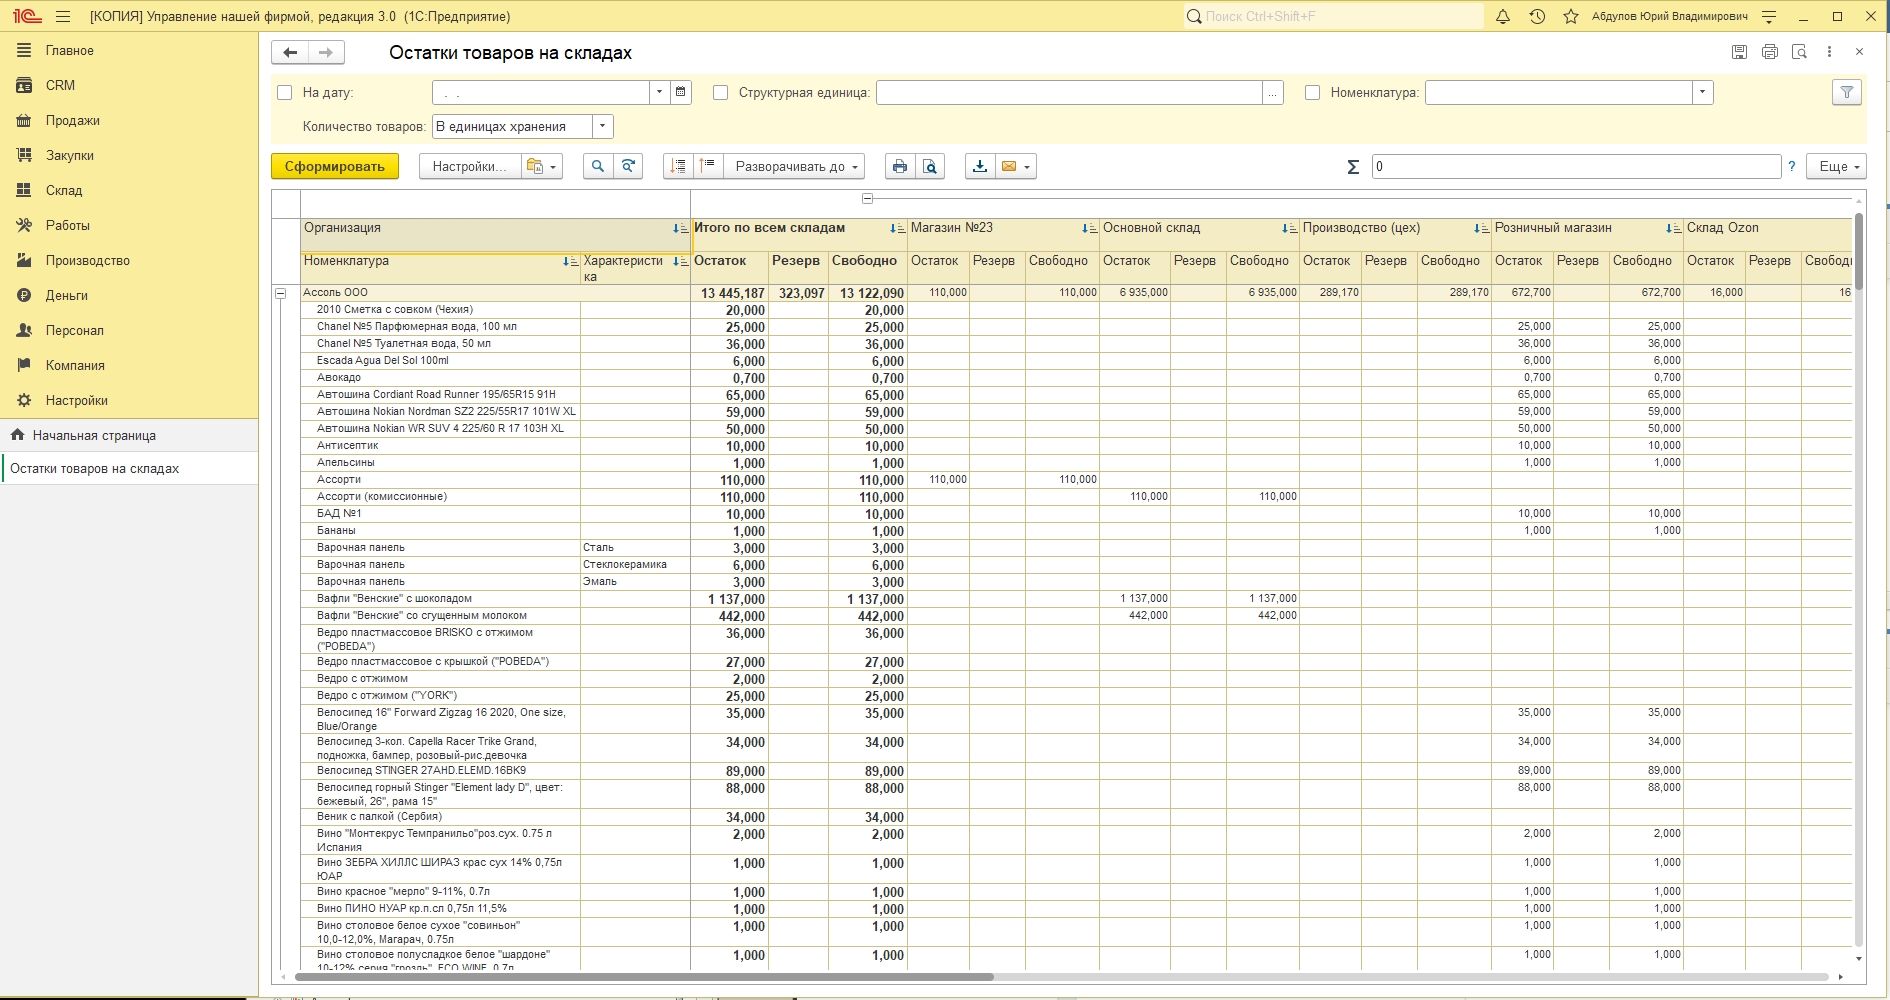Click the ellipsis button of Структурная единица

click(1272, 92)
